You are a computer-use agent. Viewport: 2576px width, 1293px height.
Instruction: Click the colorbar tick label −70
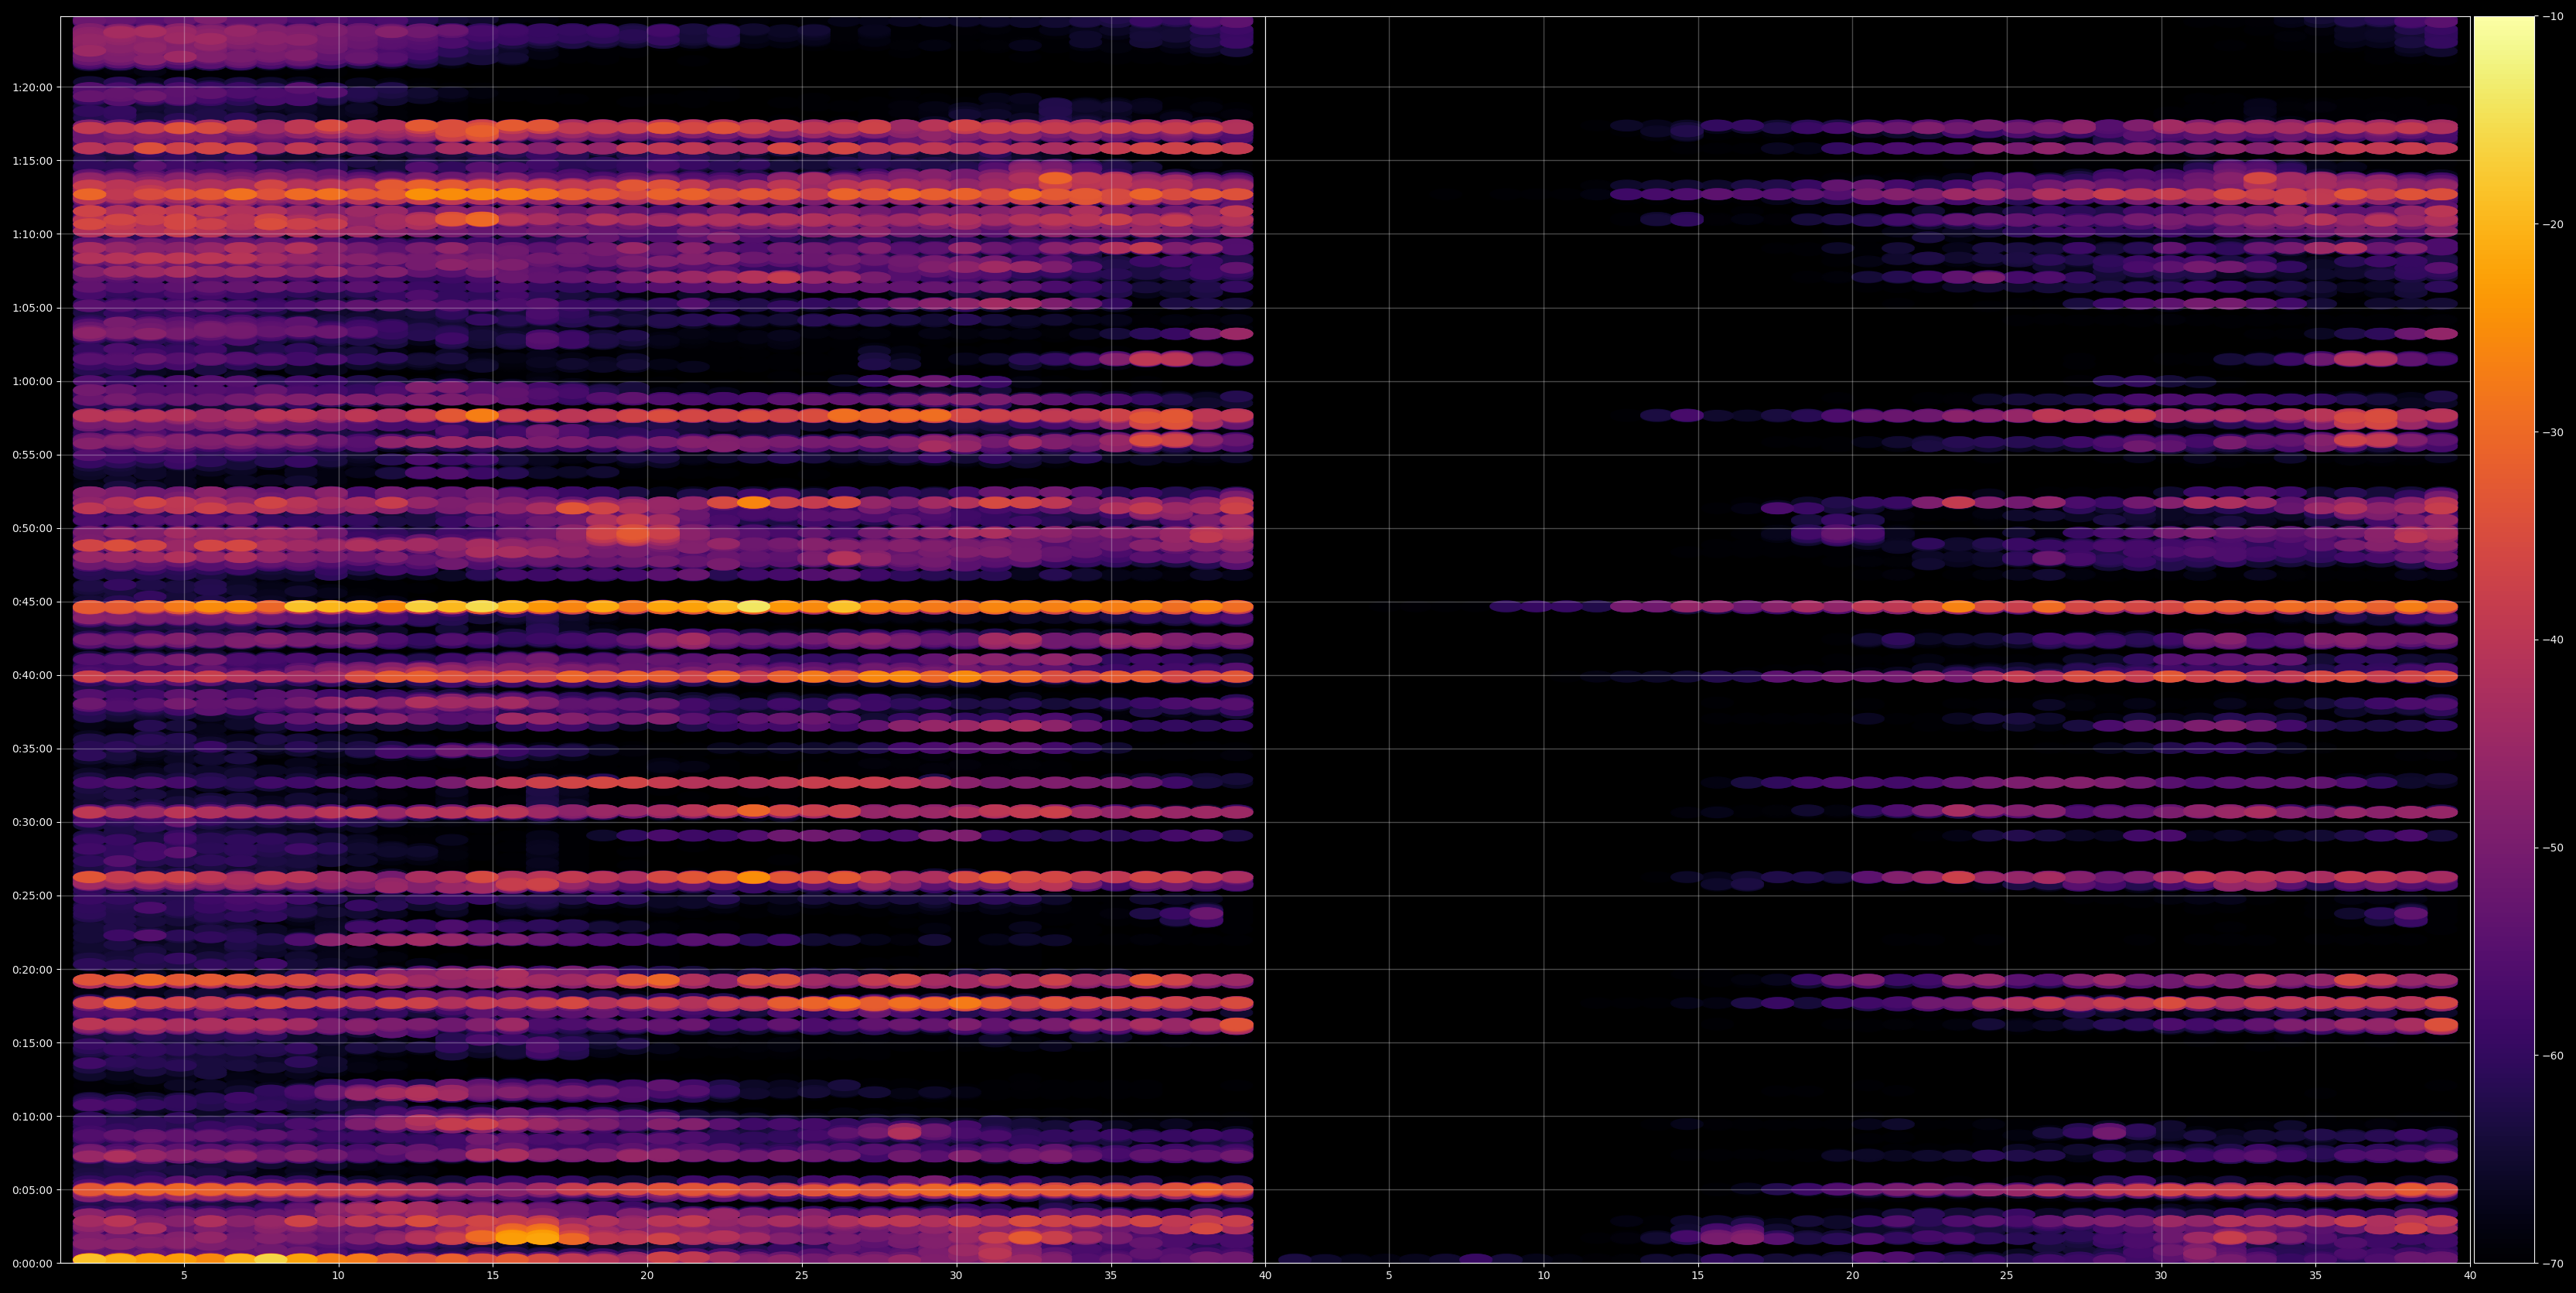(x=2553, y=1264)
